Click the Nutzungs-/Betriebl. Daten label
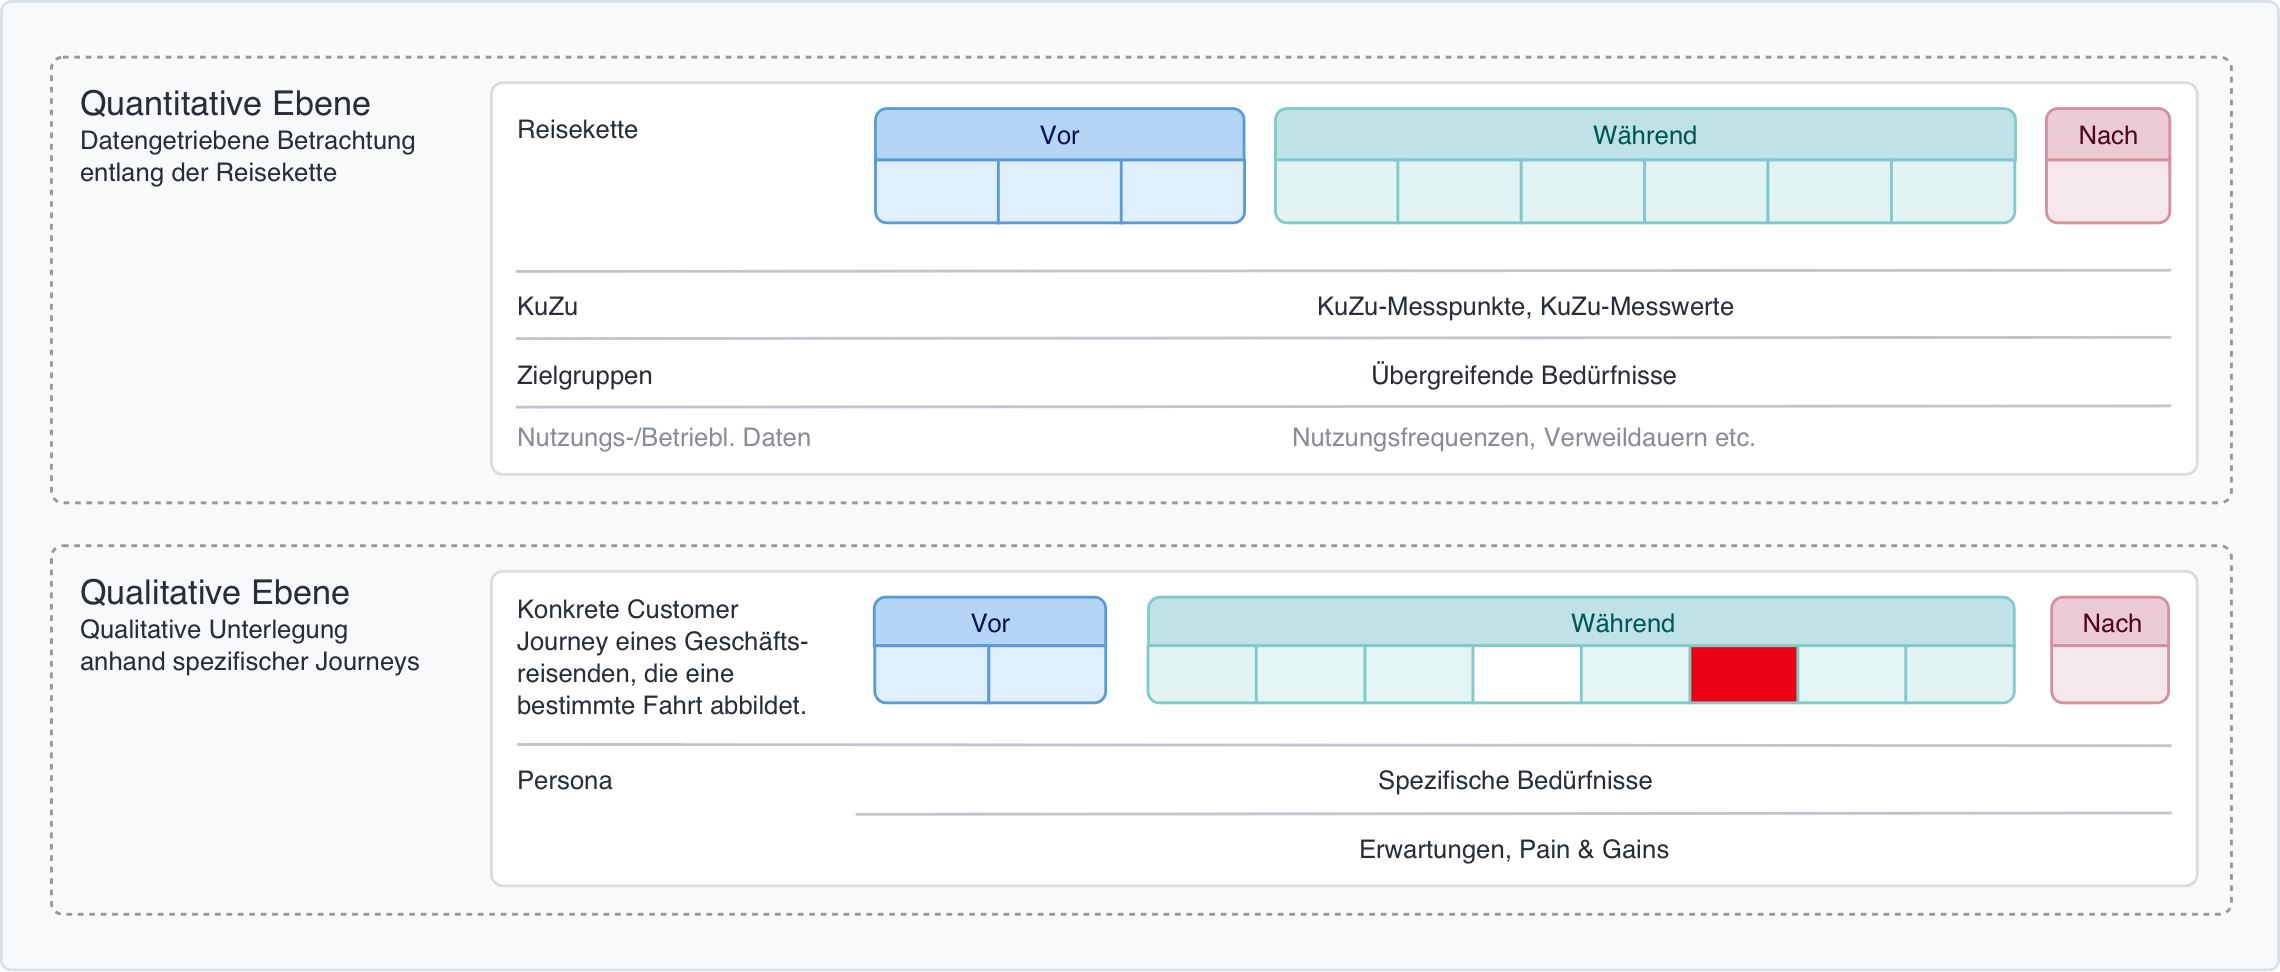 point(663,437)
